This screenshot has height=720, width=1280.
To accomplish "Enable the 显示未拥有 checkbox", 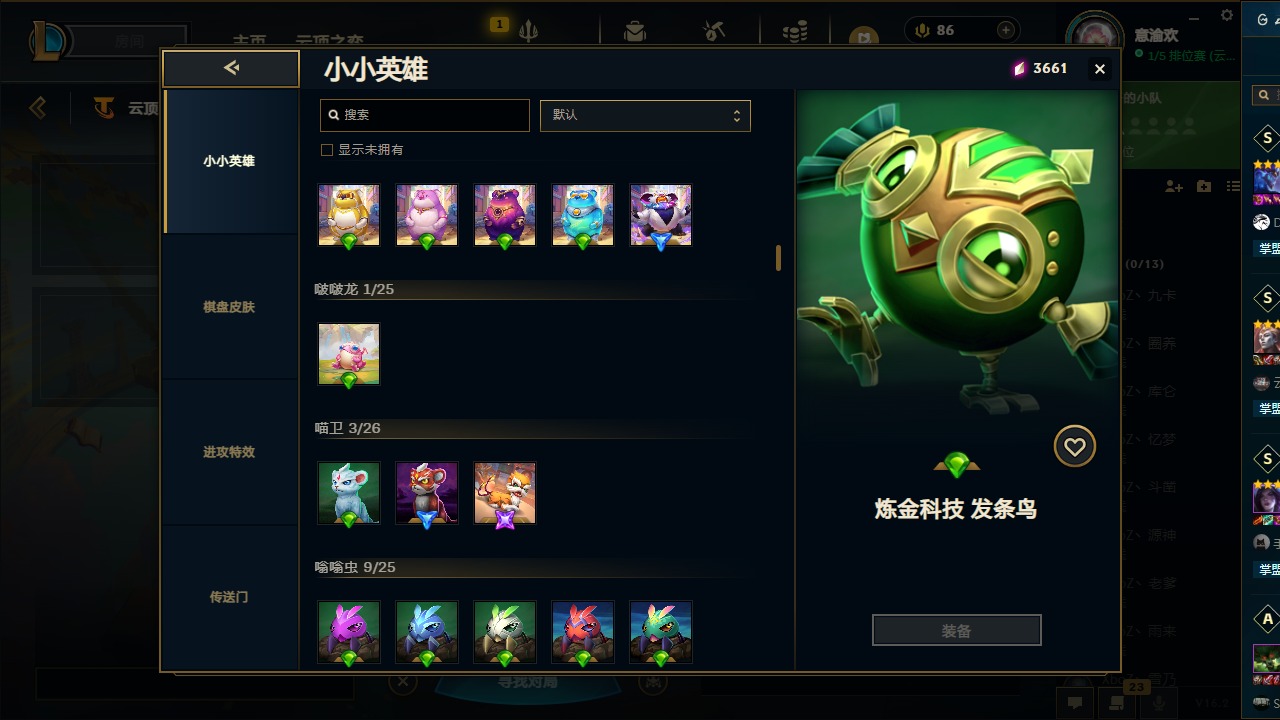I will (x=326, y=150).
